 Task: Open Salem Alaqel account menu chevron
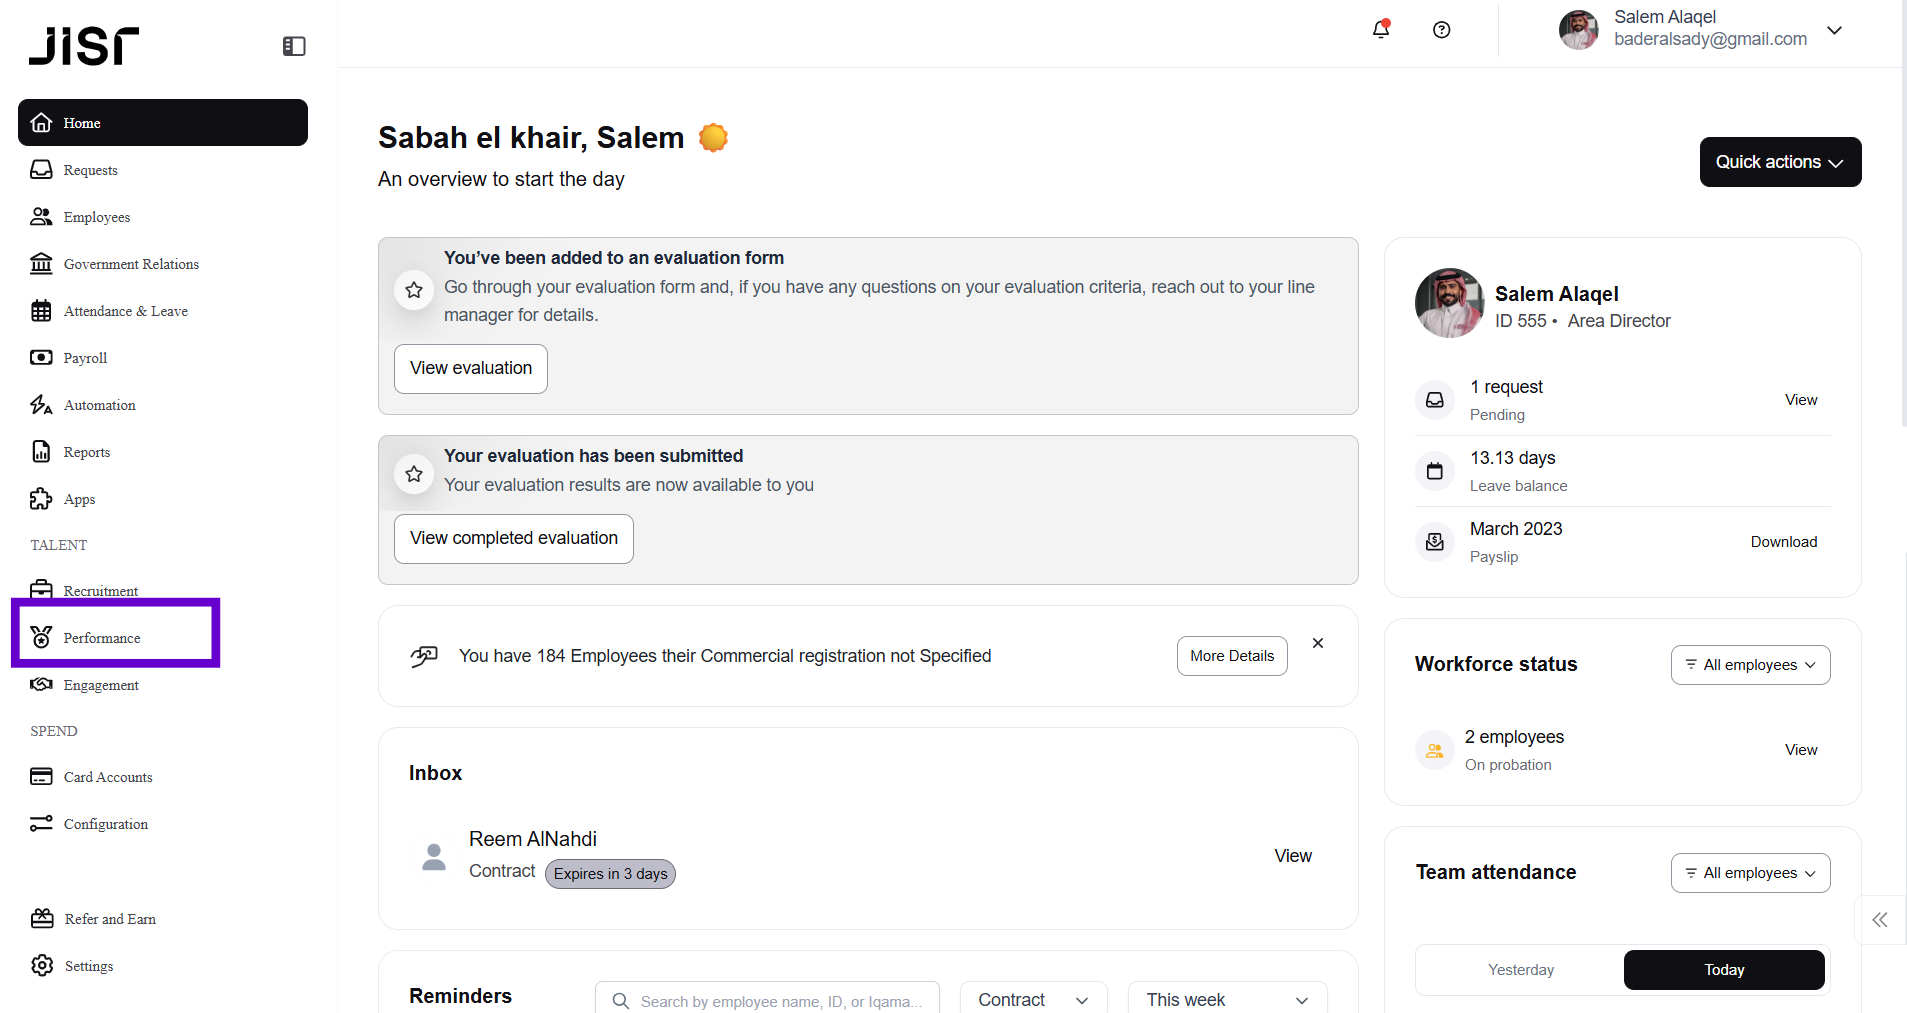pos(1834,30)
